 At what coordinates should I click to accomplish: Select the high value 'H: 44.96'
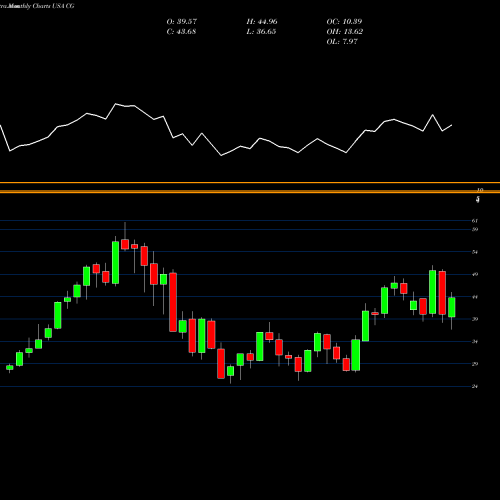tap(262, 22)
